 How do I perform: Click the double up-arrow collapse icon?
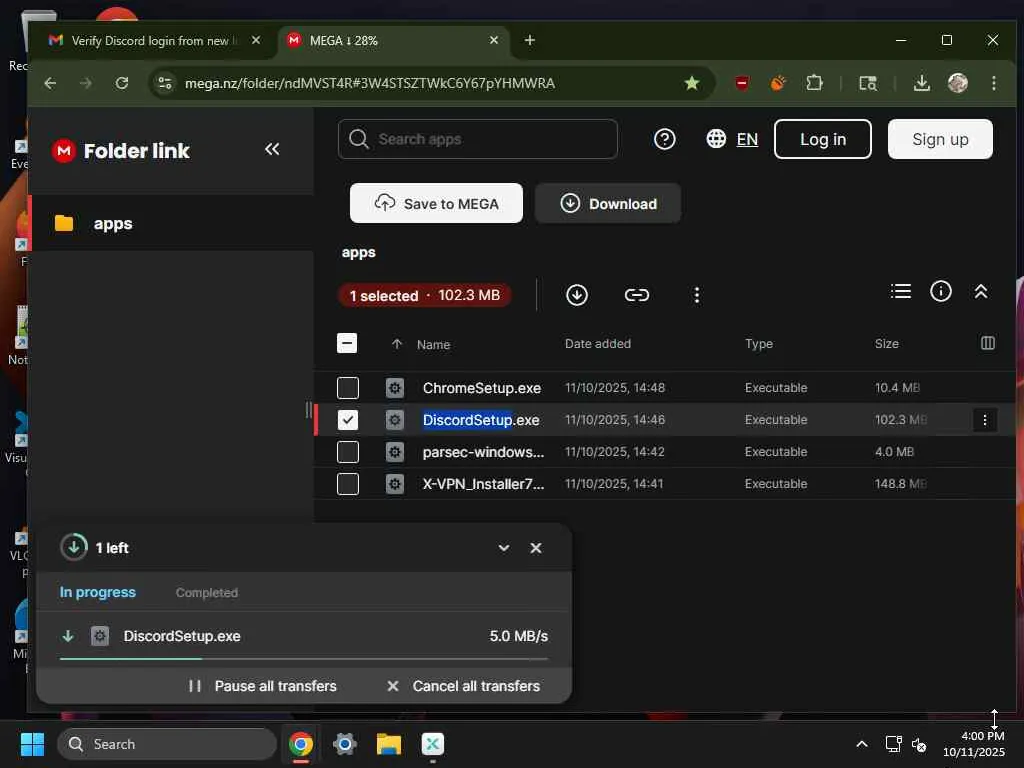[x=980, y=291]
